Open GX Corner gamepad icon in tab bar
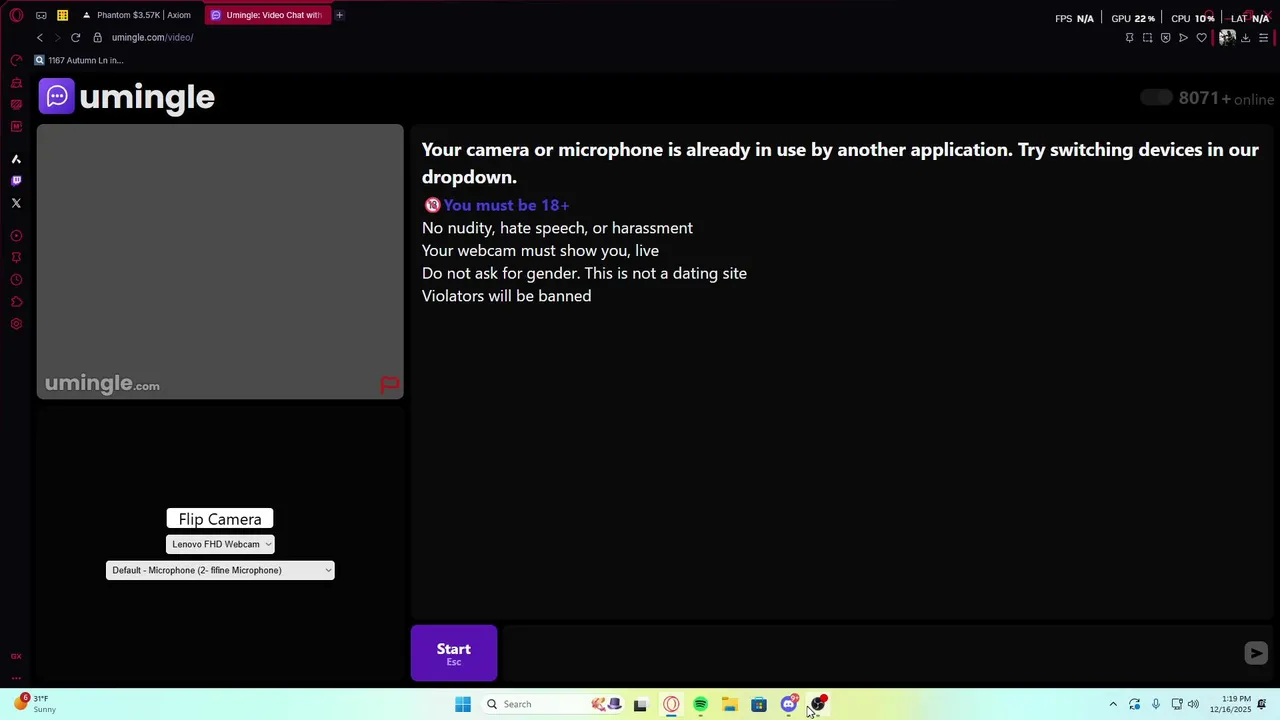1280x720 pixels. click(x=41, y=15)
